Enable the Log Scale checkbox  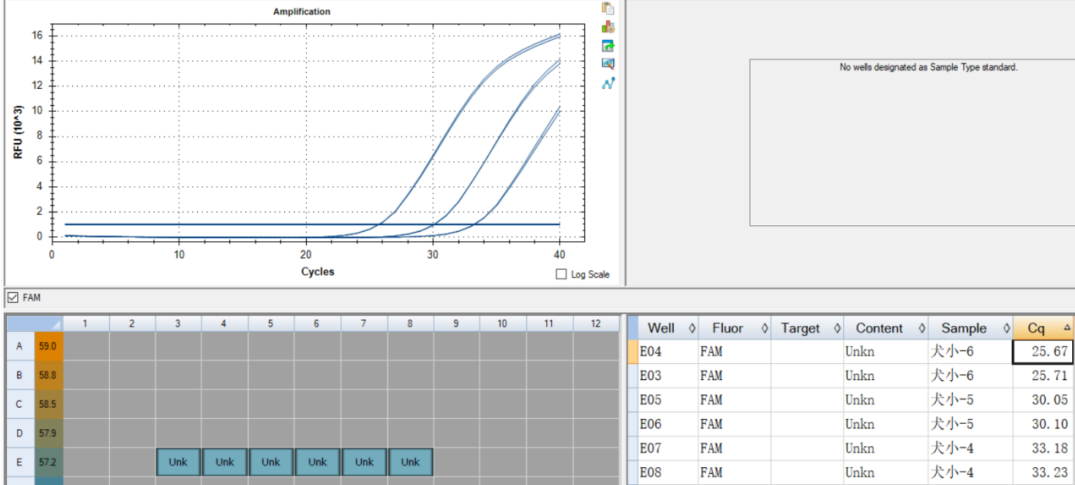pos(561,274)
